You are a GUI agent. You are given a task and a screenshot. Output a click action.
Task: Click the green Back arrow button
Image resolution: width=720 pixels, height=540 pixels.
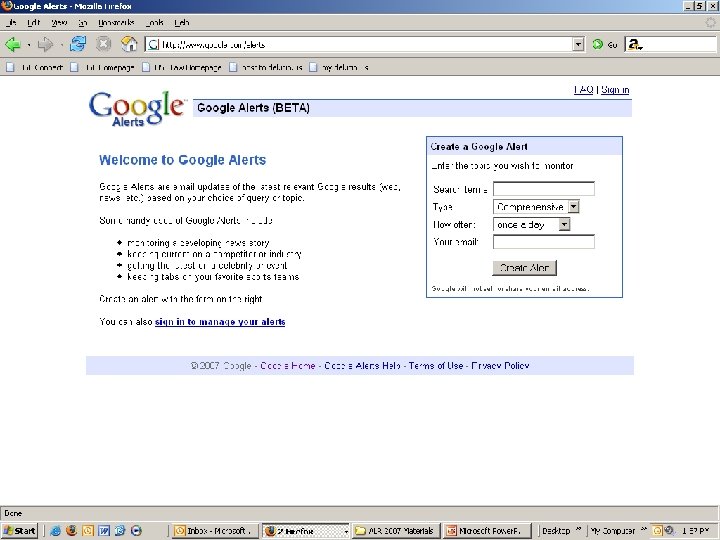(13, 45)
